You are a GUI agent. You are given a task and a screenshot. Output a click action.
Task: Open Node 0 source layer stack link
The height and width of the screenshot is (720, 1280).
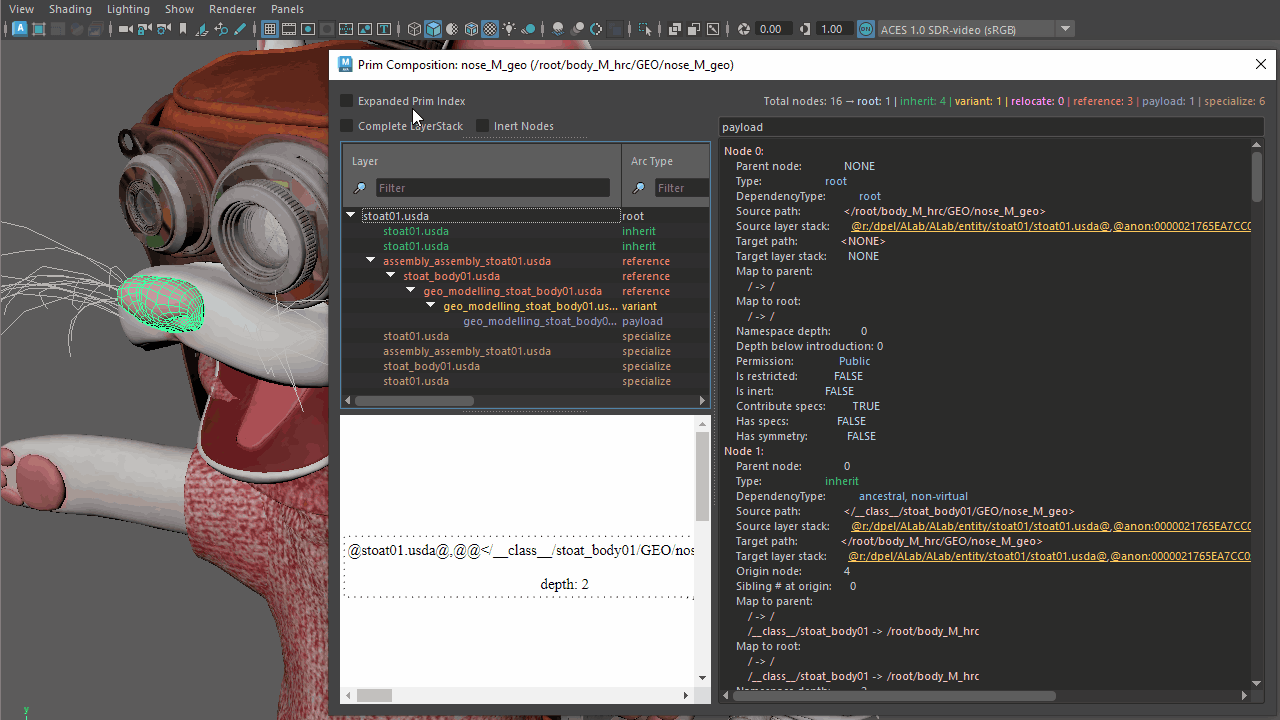pos(1051,226)
